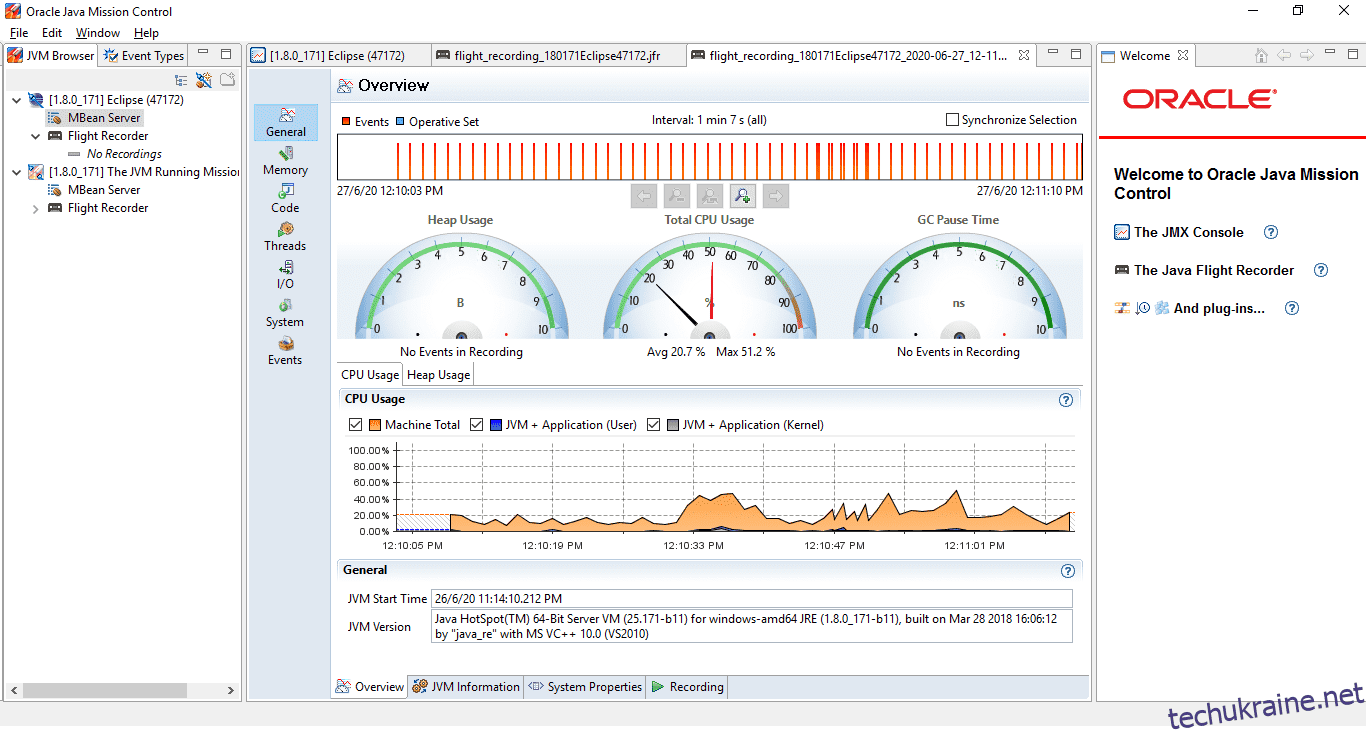Open the System tab group
This screenshot has height=730, width=1366.
coord(285,313)
